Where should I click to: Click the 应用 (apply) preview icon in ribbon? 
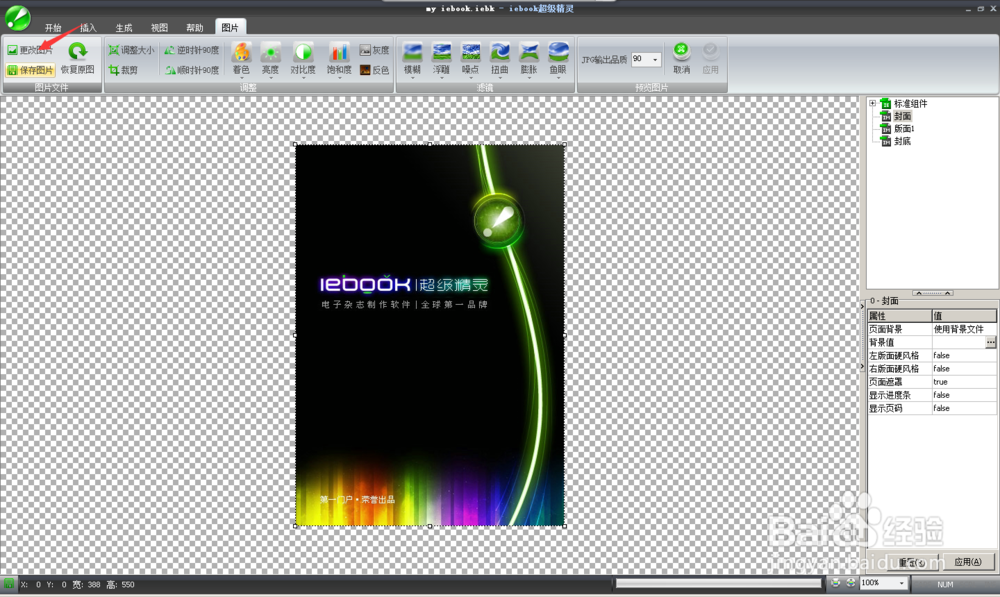710,59
